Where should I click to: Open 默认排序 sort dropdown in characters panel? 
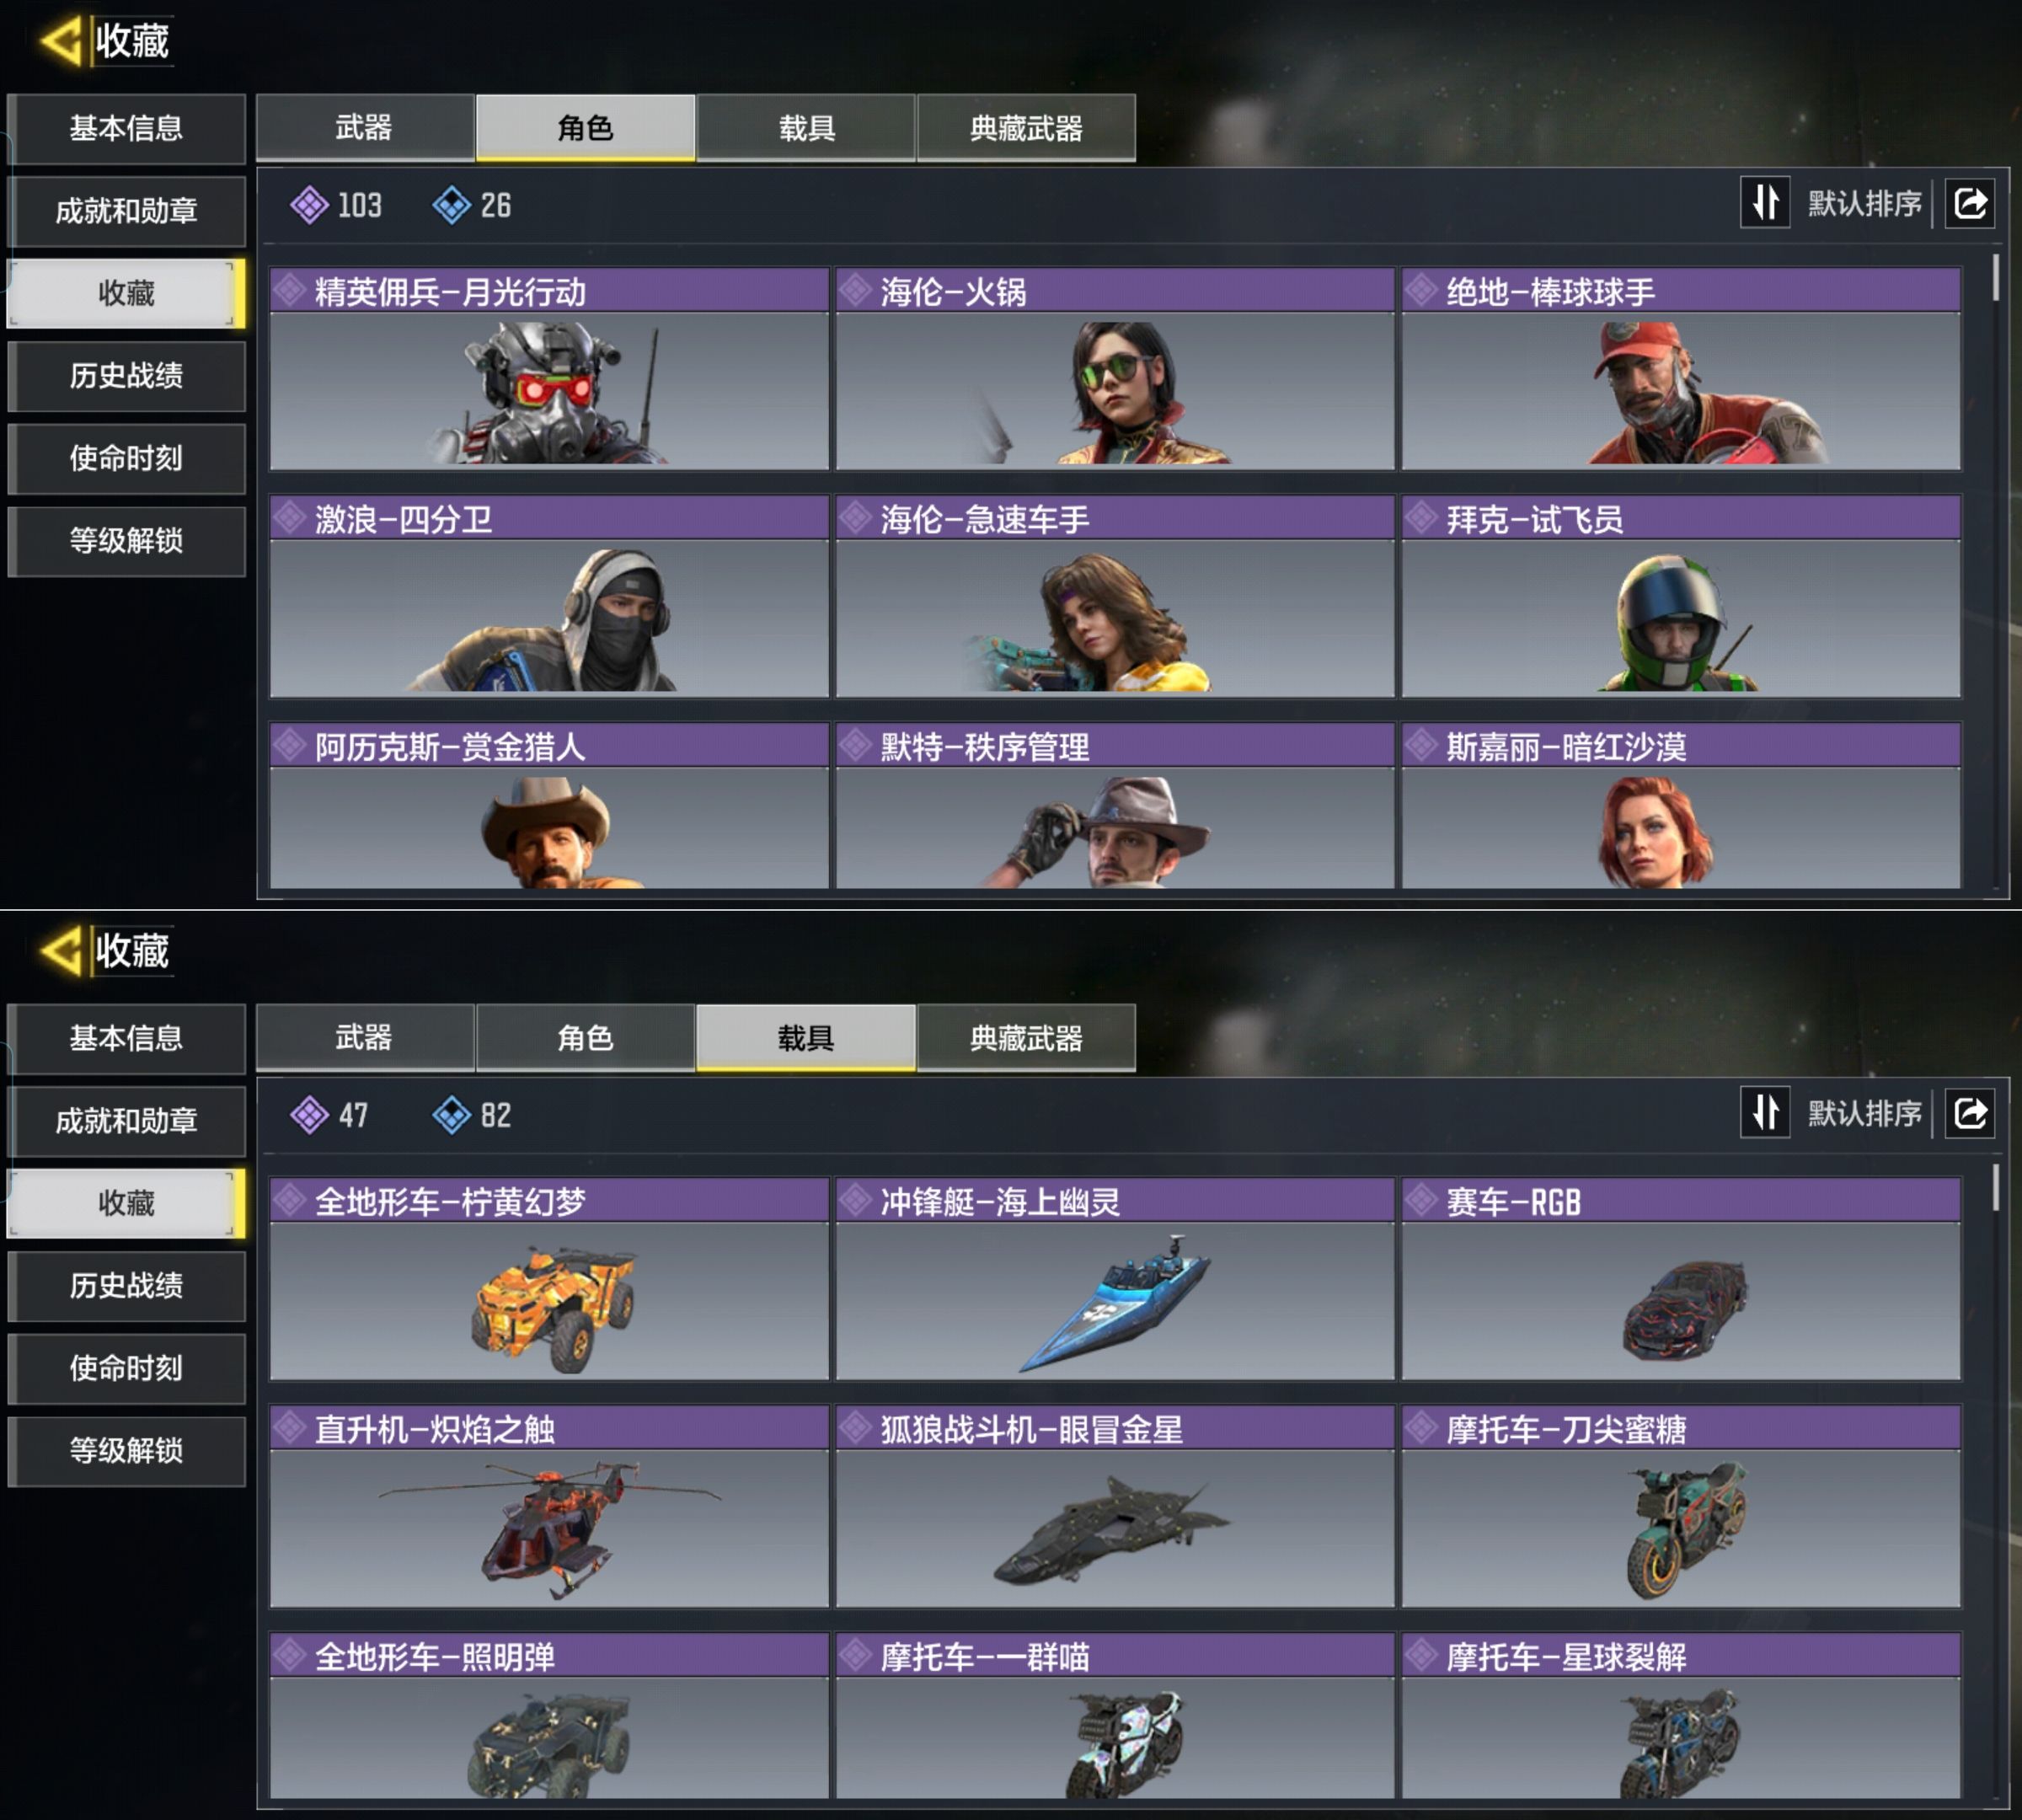(1864, 204)
